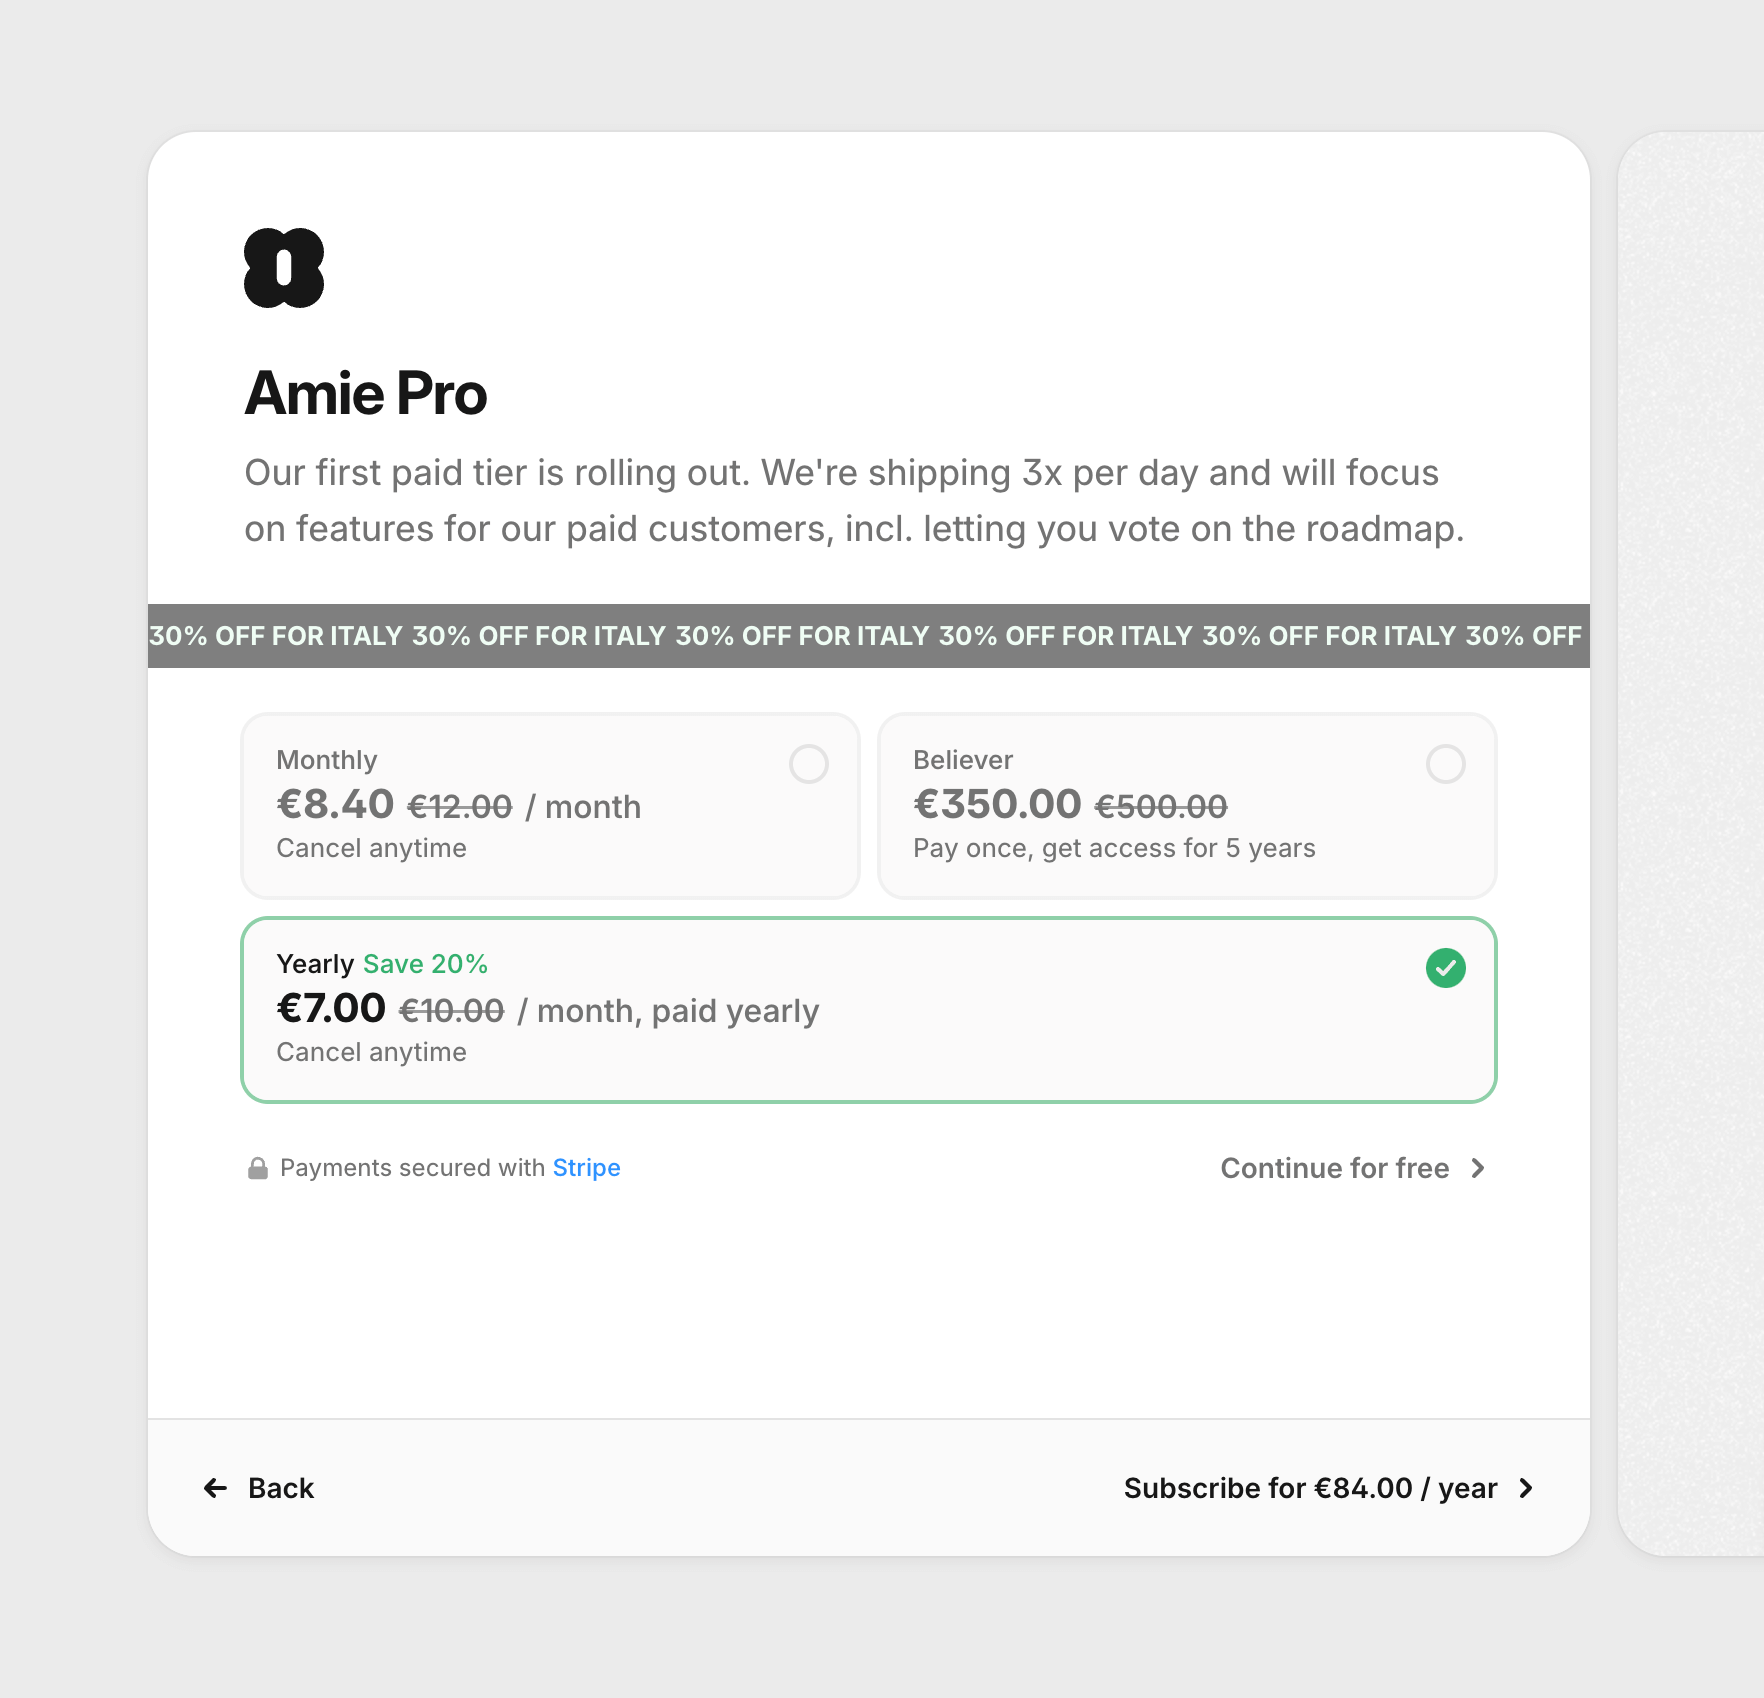This screenshot has height=1698, width=1764.
Task: Select the Believer plan radio button
Action: click(x=1445, y=764)
